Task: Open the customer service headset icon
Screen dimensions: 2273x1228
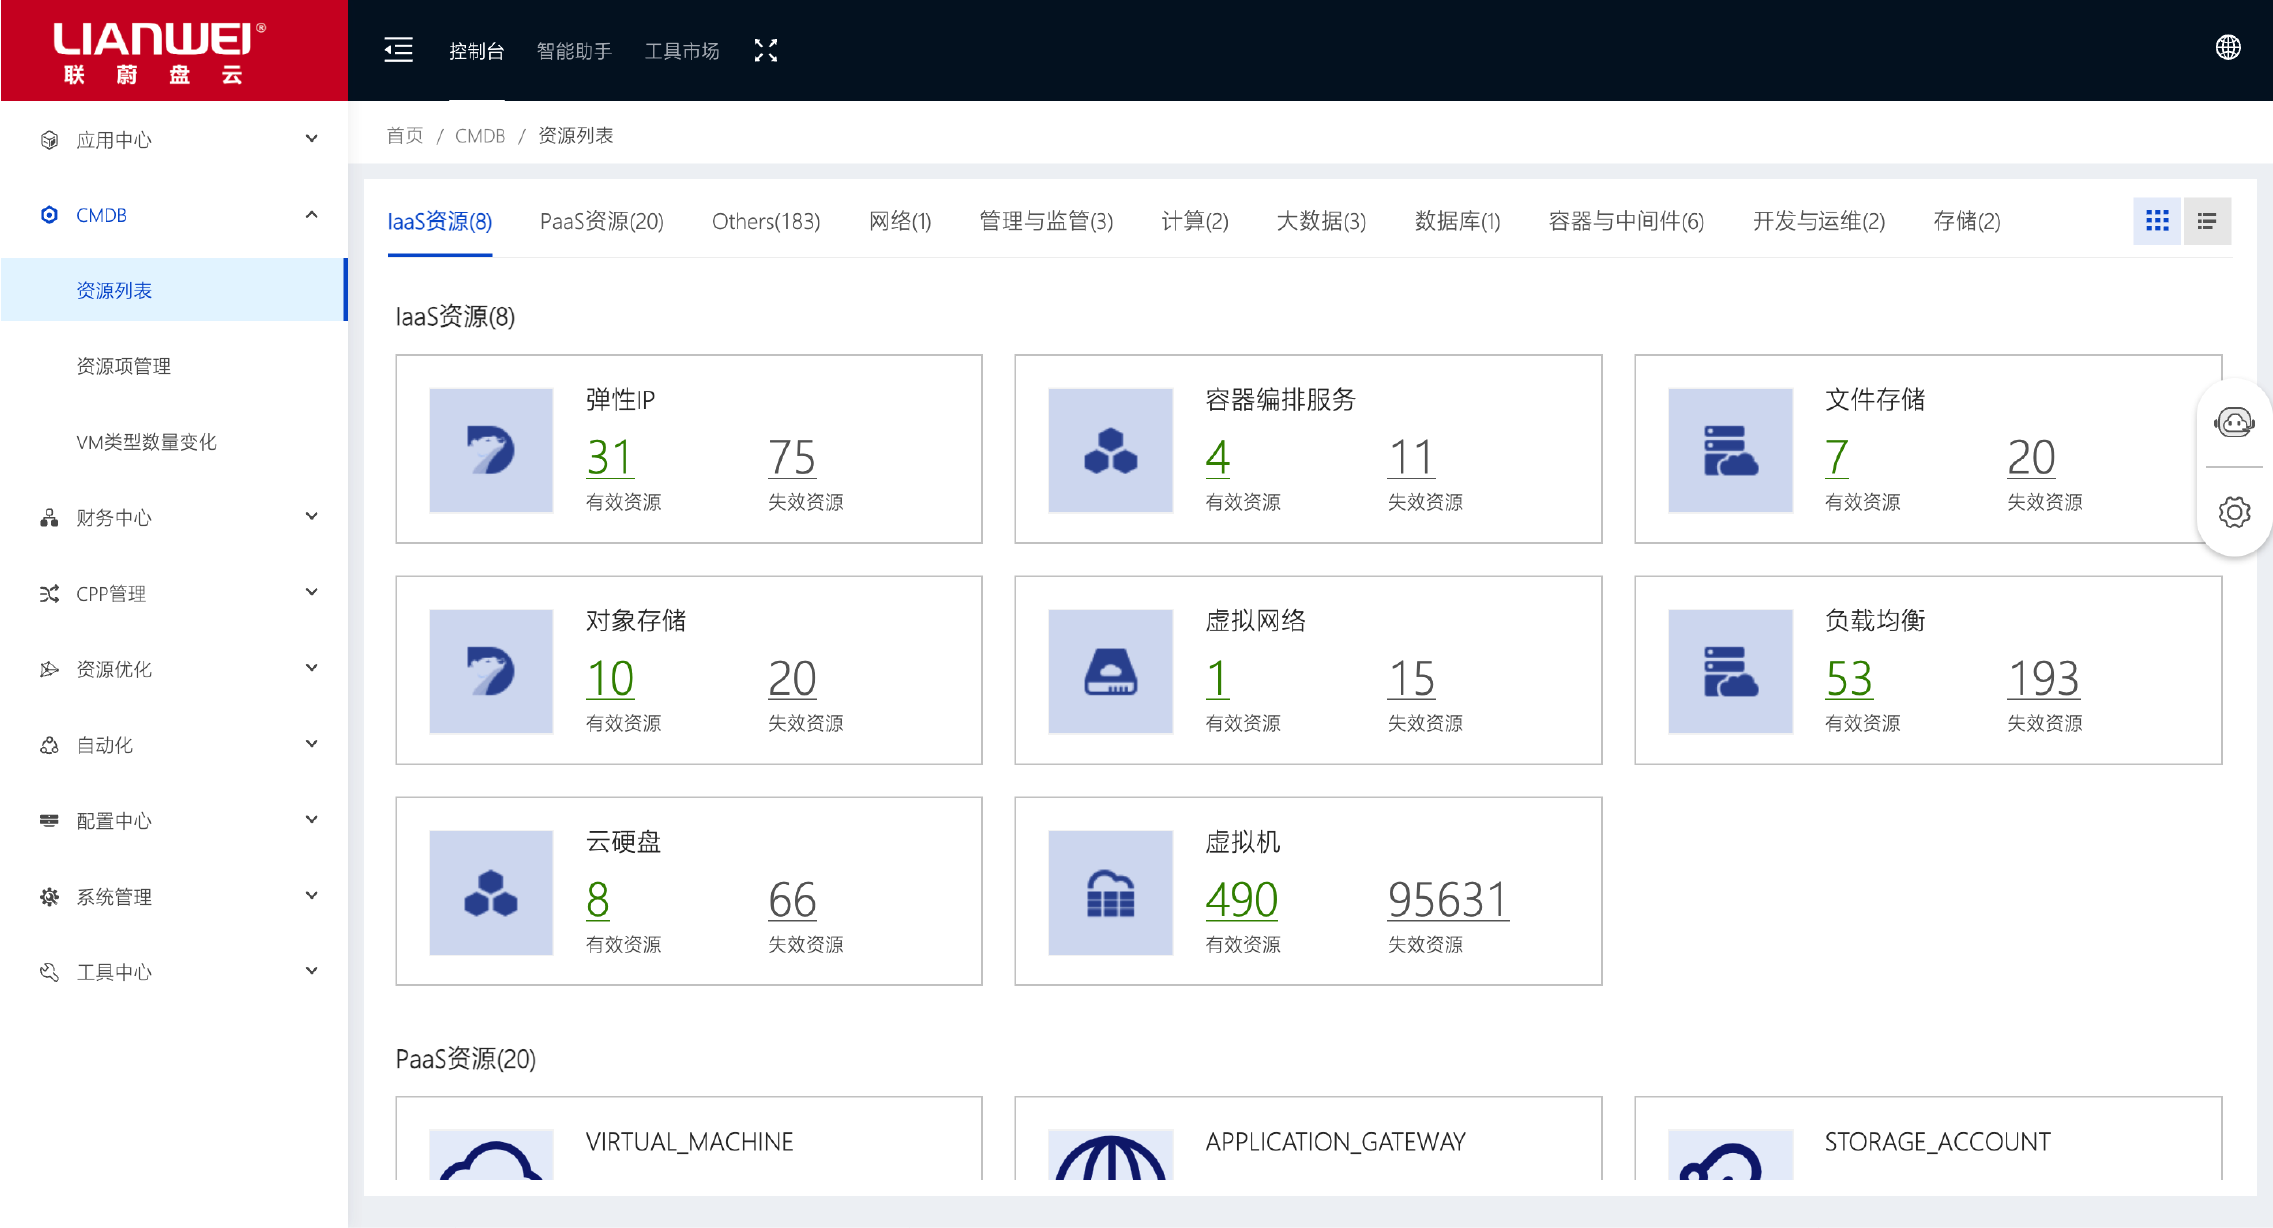Action: pyautogui.click(x=2234, y=422)
